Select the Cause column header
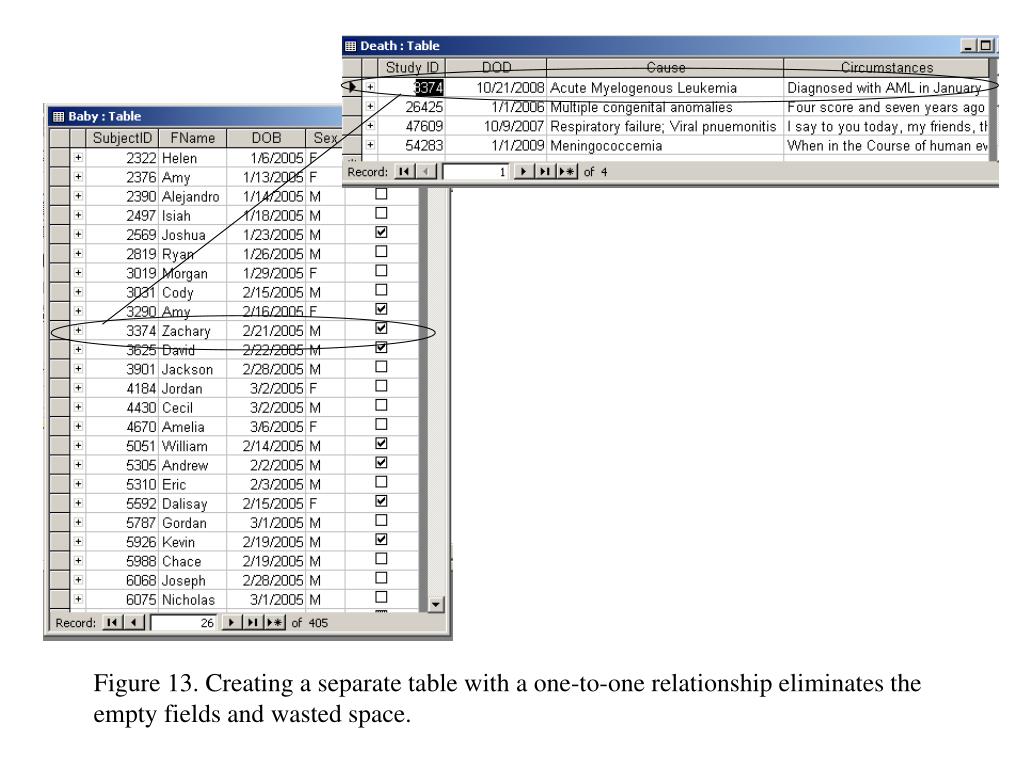Screen dimensions: 1024x768 (665, 67)
